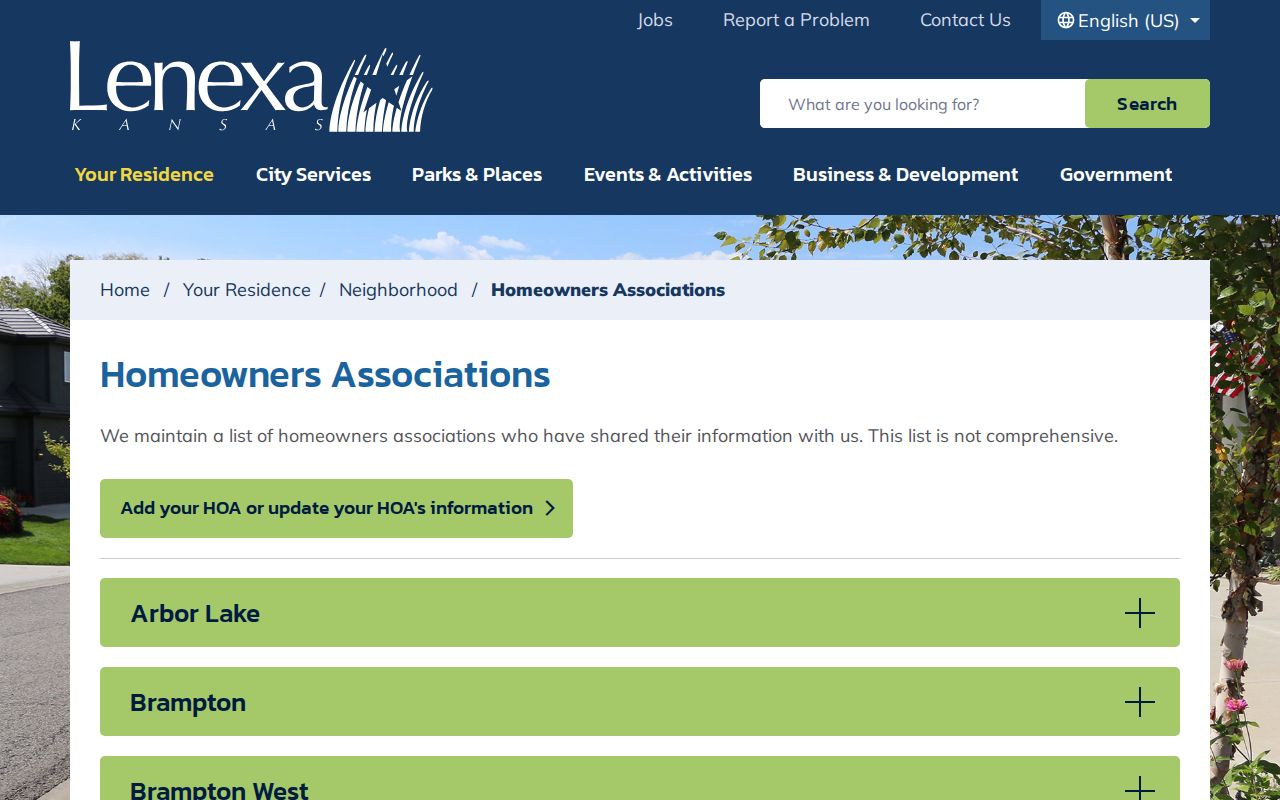Open the Government menu
The height and width of the screenshot is (800, 1280).
tap(1116, 174)
